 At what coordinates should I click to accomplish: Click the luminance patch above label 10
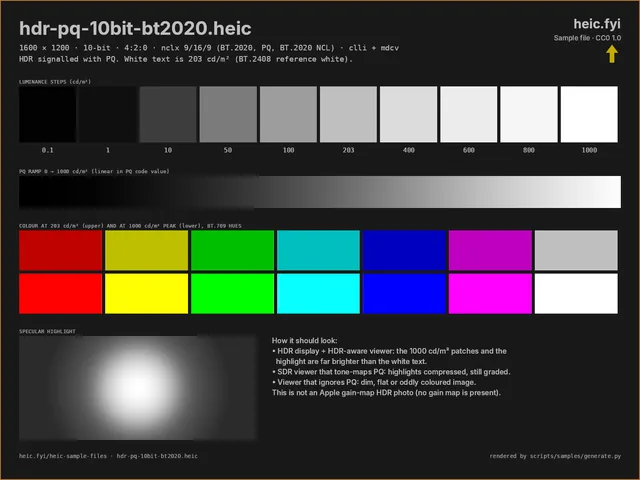point(168,114)
